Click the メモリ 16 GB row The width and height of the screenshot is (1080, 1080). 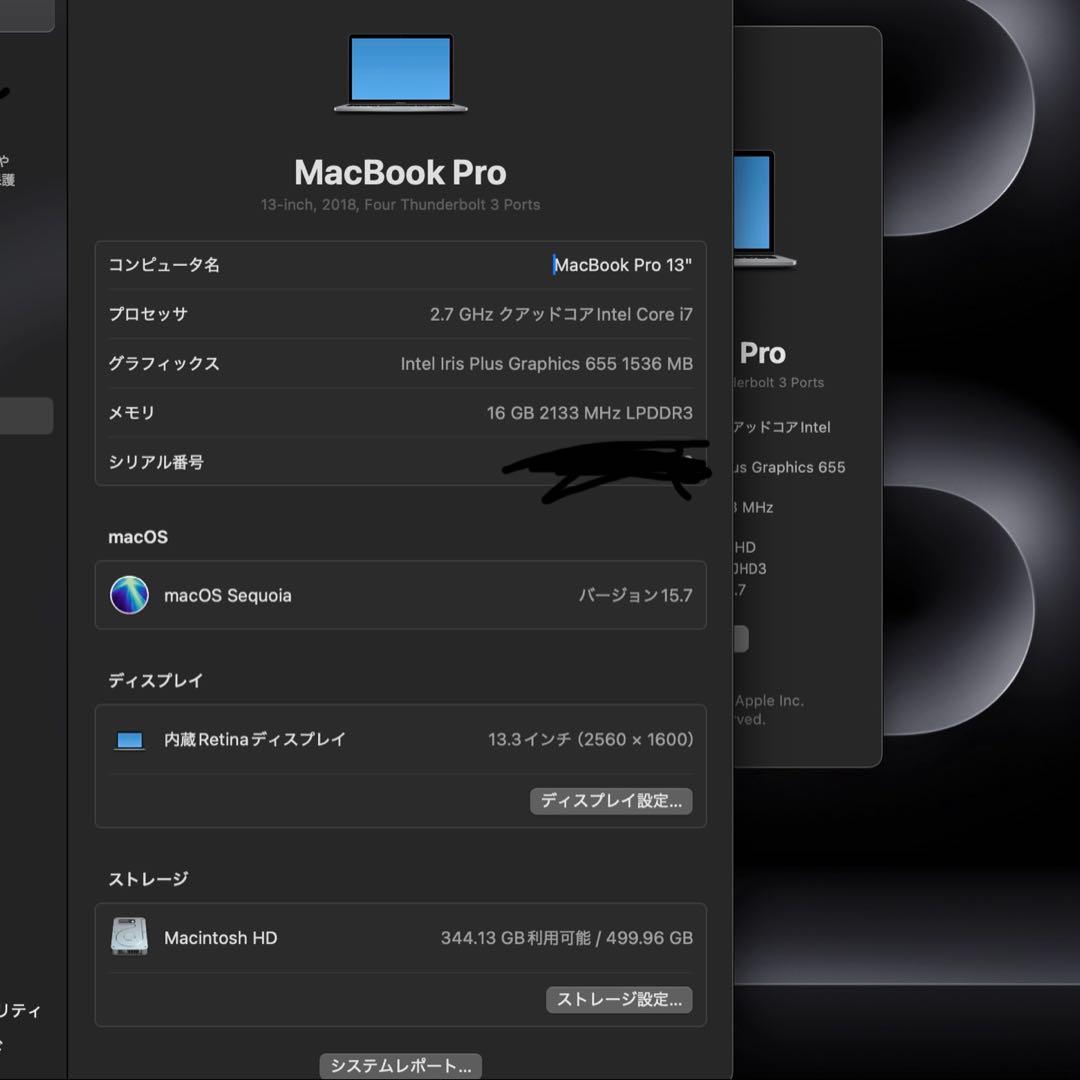tap(400, 413)
